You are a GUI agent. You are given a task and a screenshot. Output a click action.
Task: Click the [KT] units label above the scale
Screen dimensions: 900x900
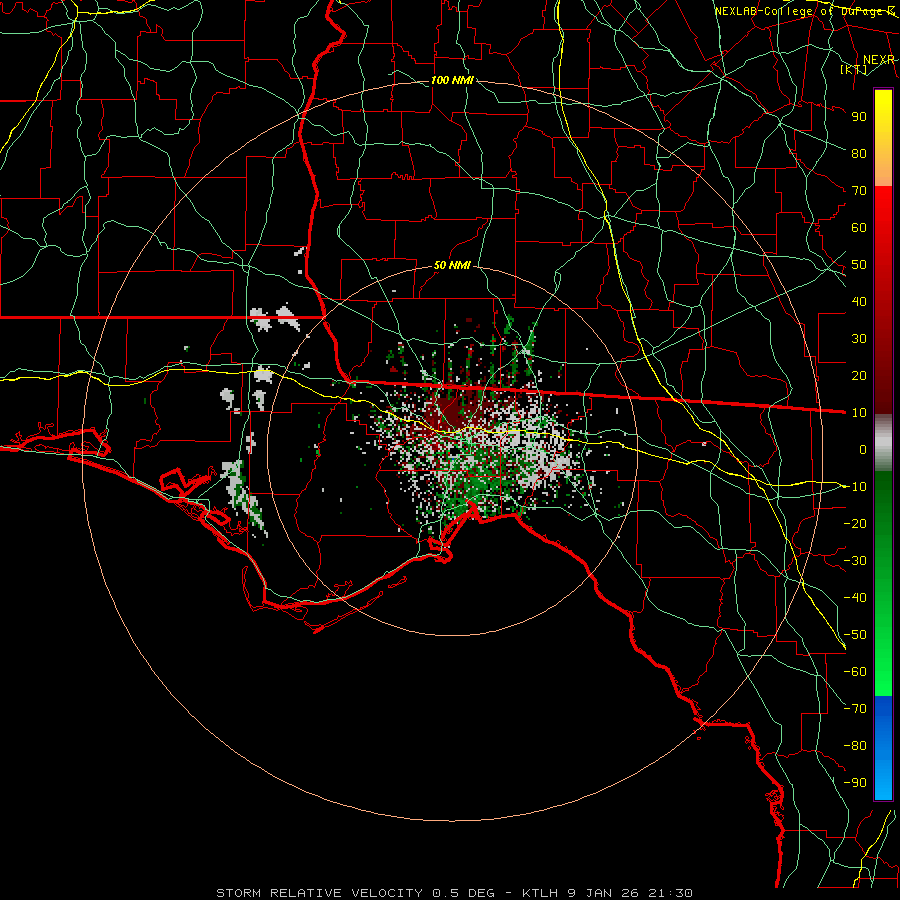pyautogui.click(x=854, y=69)
